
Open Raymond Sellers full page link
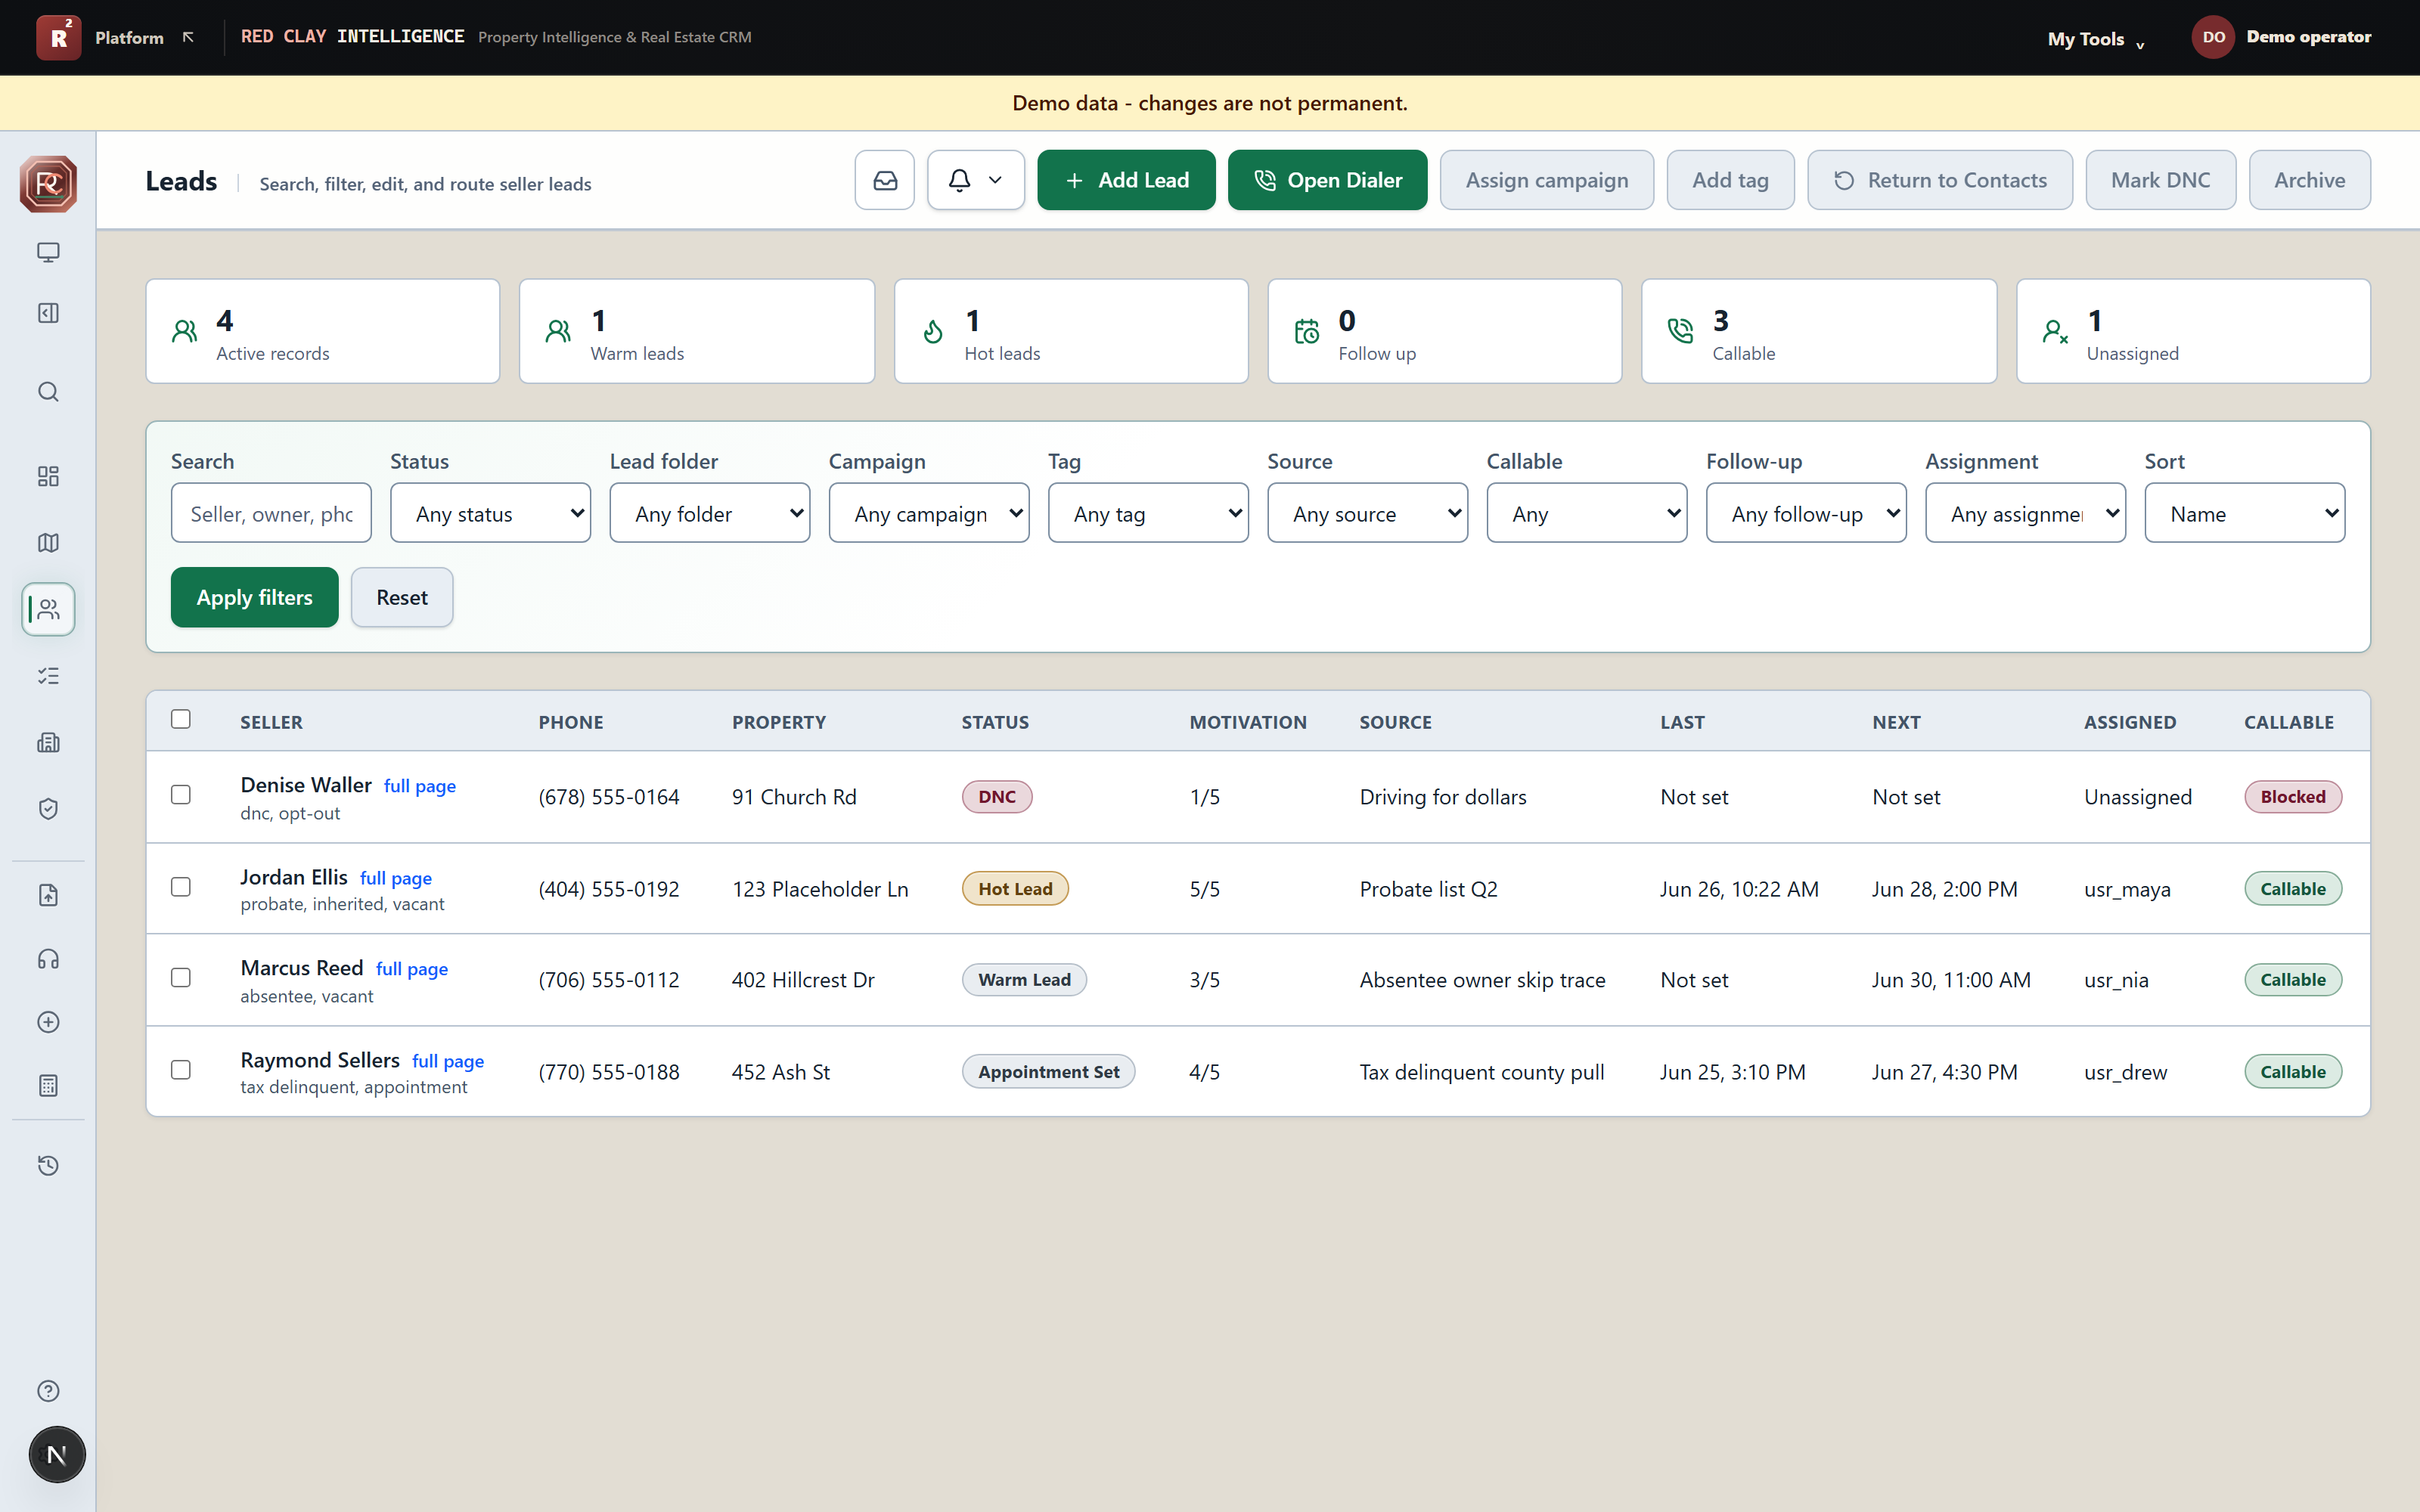click(x=448, y=1061)
